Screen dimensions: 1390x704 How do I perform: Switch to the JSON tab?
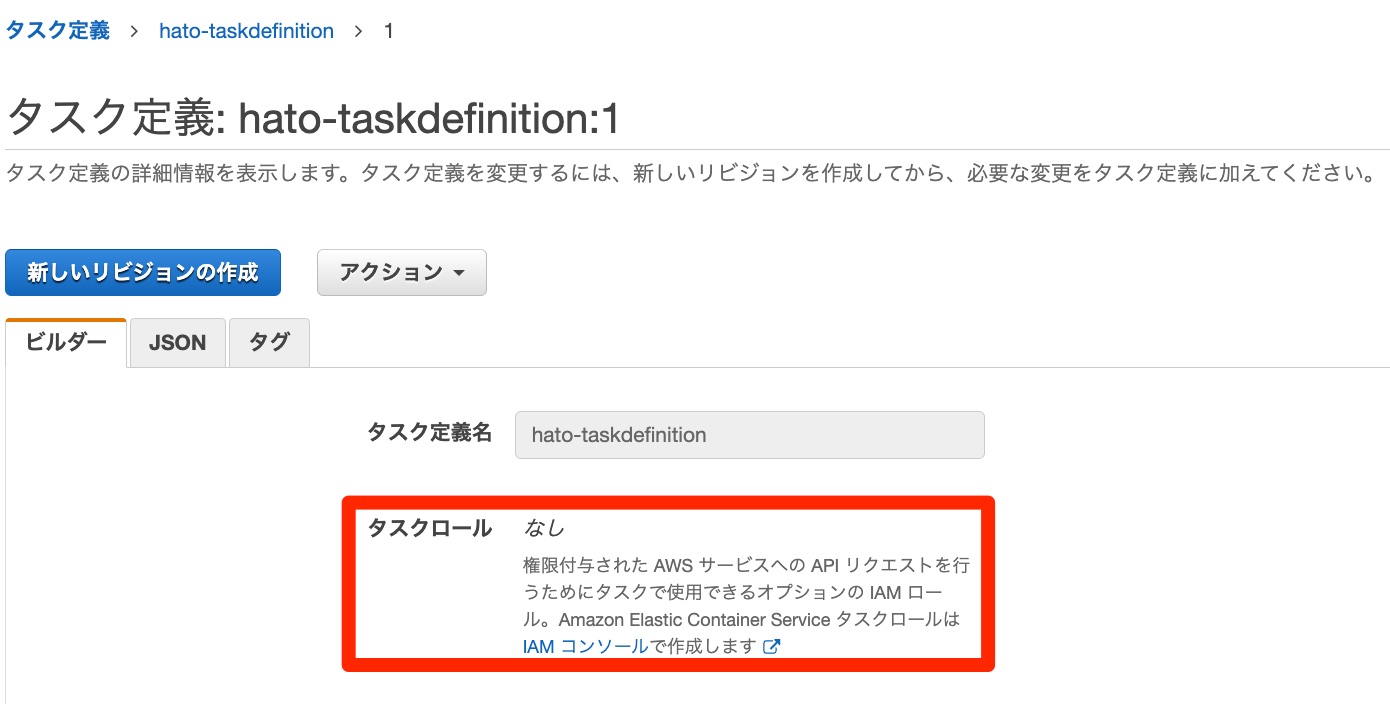(177, 342)
